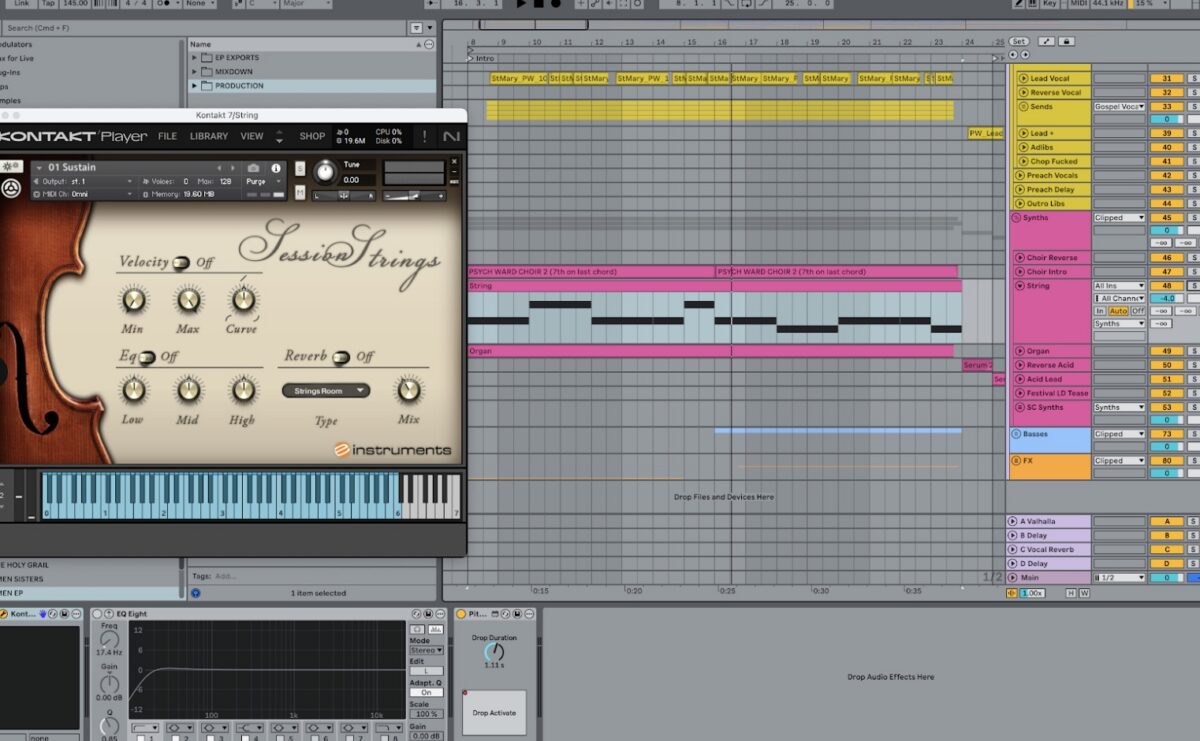The height and width of the screenshot is (741, 1200).
Task: Click the Kontakt view switcher up-down arrows
Action: (279, 136)
